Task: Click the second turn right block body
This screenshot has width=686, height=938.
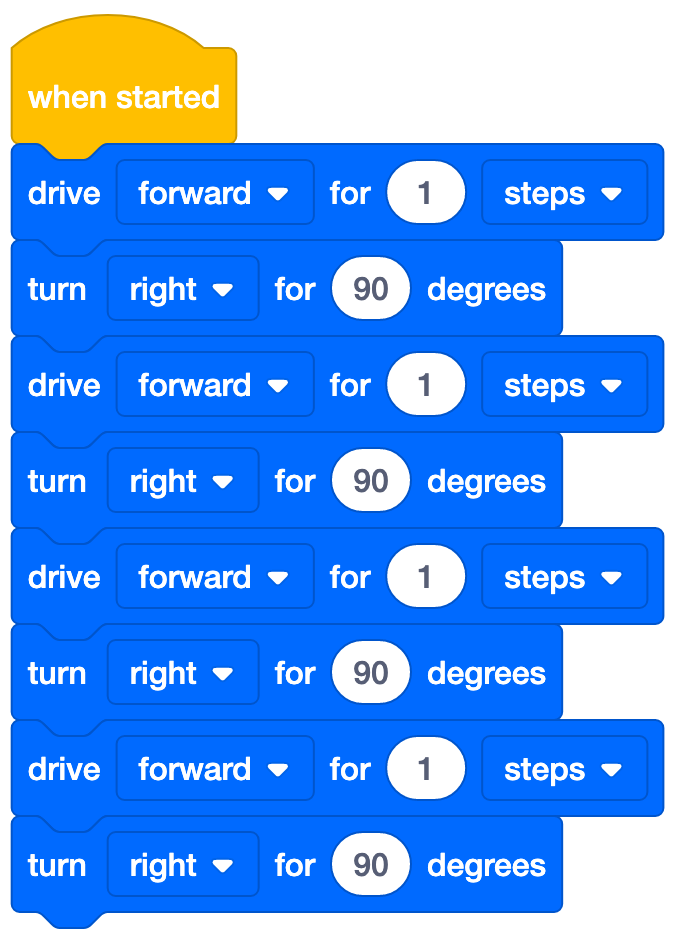Action: [57, 480]
